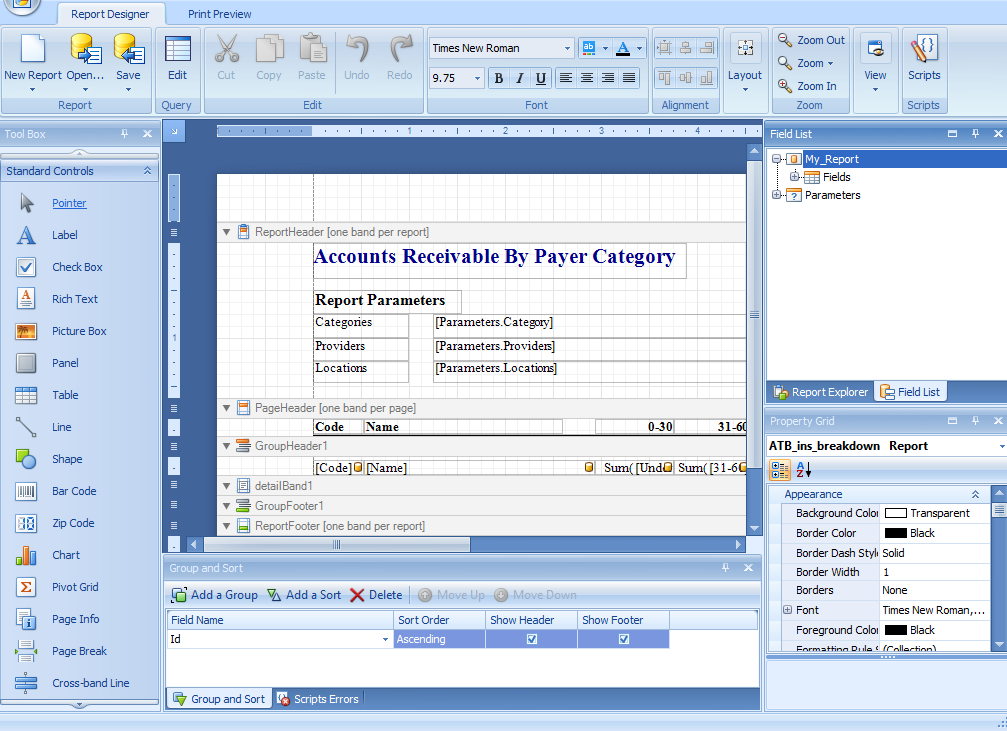Image resolution: width=1007 pixels, height=731 pixels.
Task: Select the Report Designer tab
Action: [x=110, y=14]
